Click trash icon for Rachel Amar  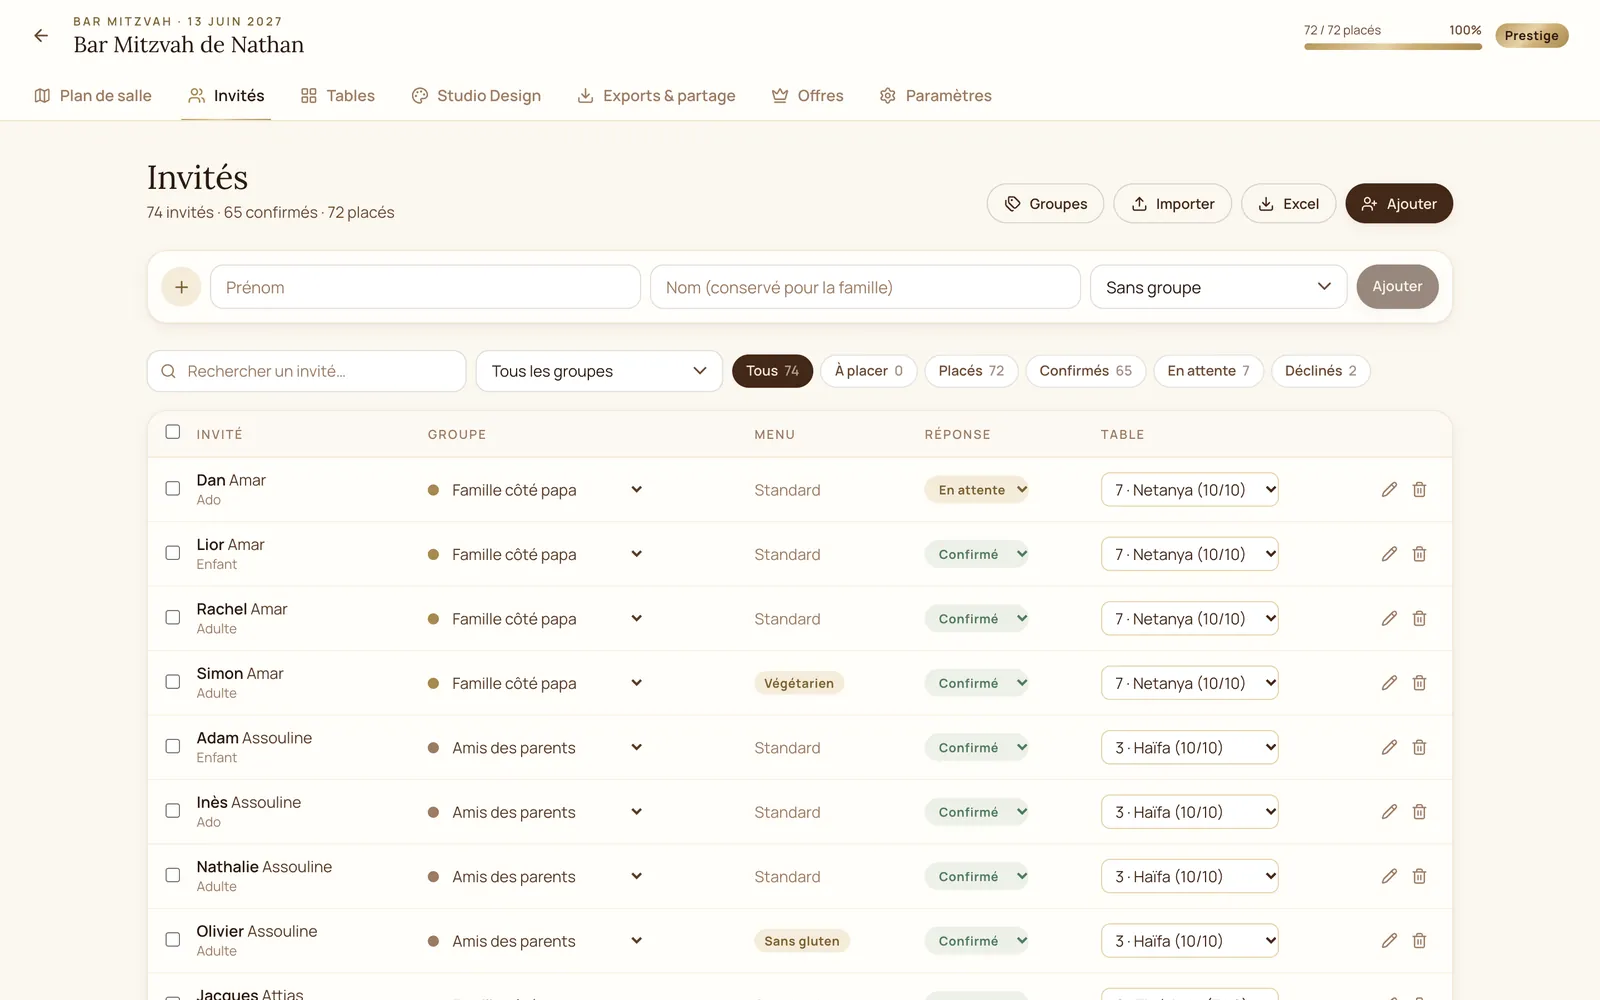pyautogui.click(x=1419, y=619)
